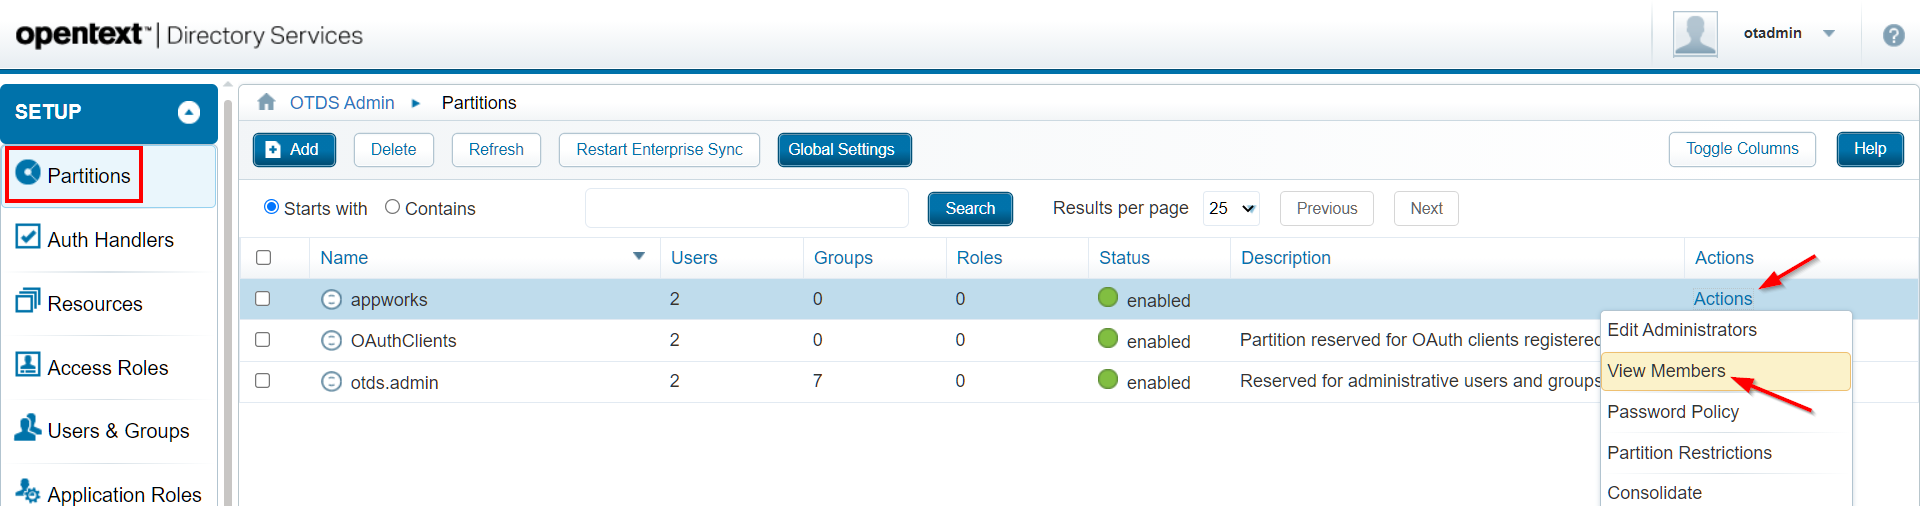Sort by the Name column arrow
The width and height of the screenshot is (1920, 506).
tap(639, 257)
